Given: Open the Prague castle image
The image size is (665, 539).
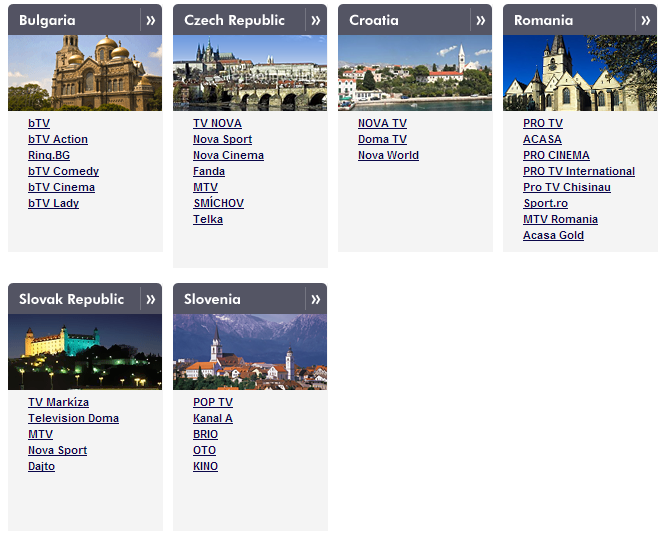Looking at the screenshot, I should coord(250,73).
